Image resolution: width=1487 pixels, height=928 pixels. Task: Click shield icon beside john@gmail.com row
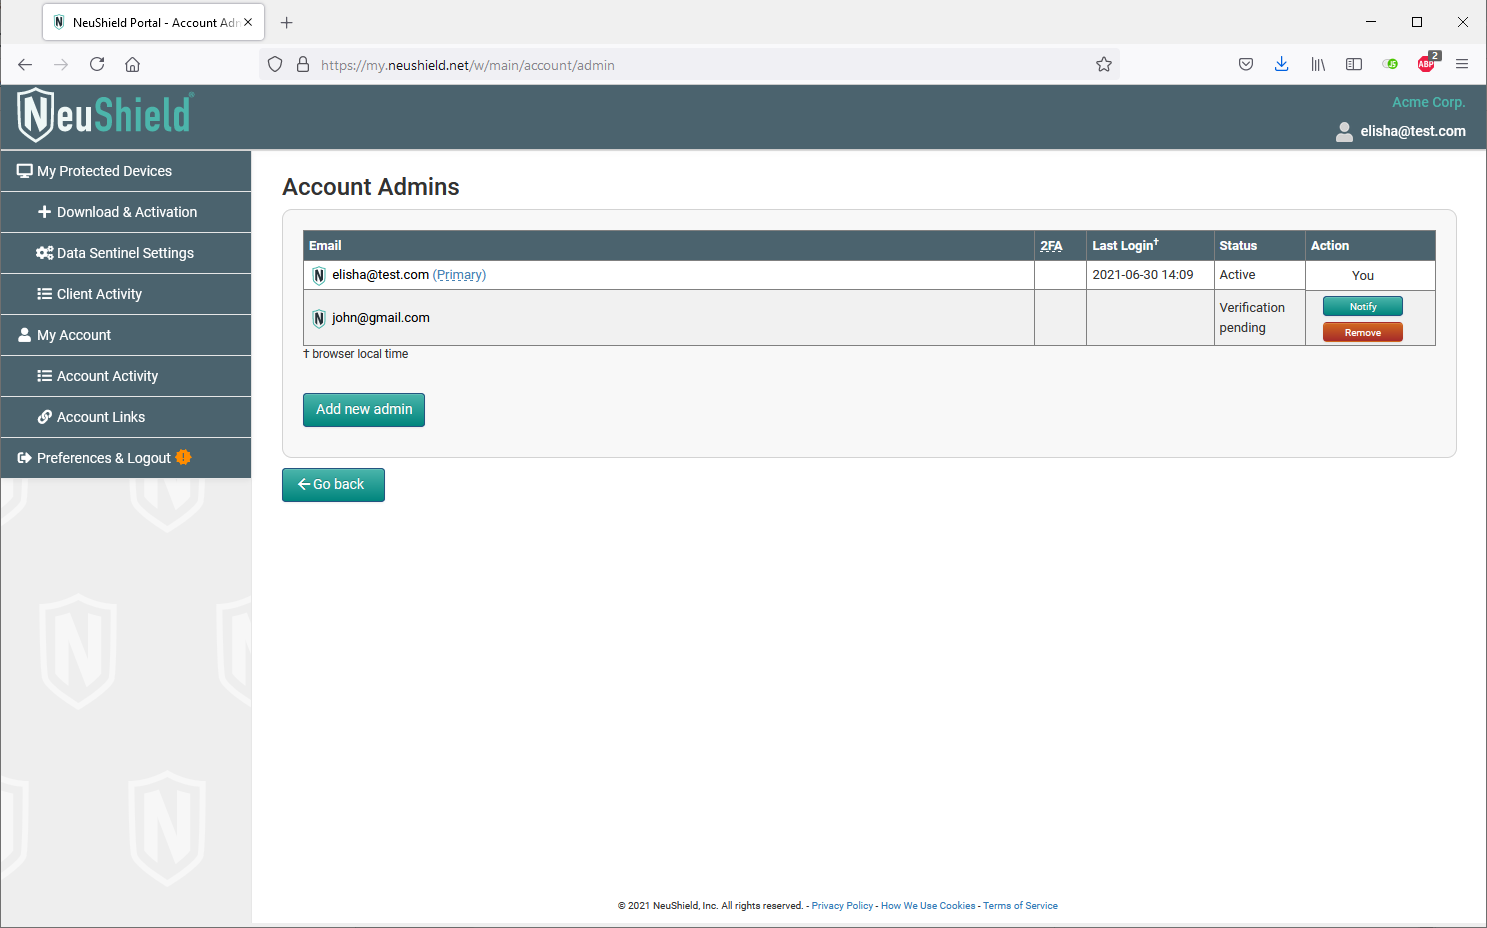(x=319, y=319)
